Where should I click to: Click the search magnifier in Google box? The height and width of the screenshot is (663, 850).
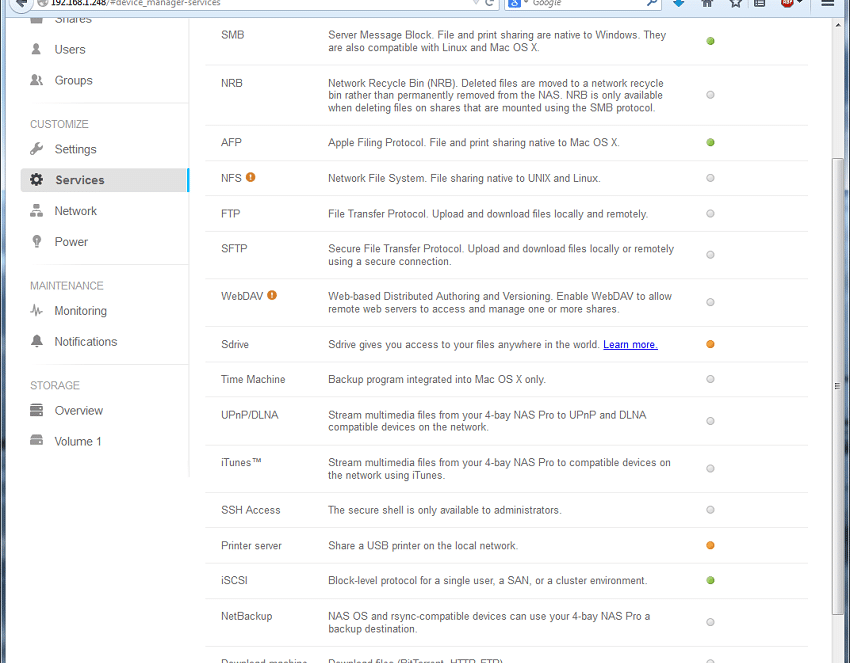(x=652, y=3)
